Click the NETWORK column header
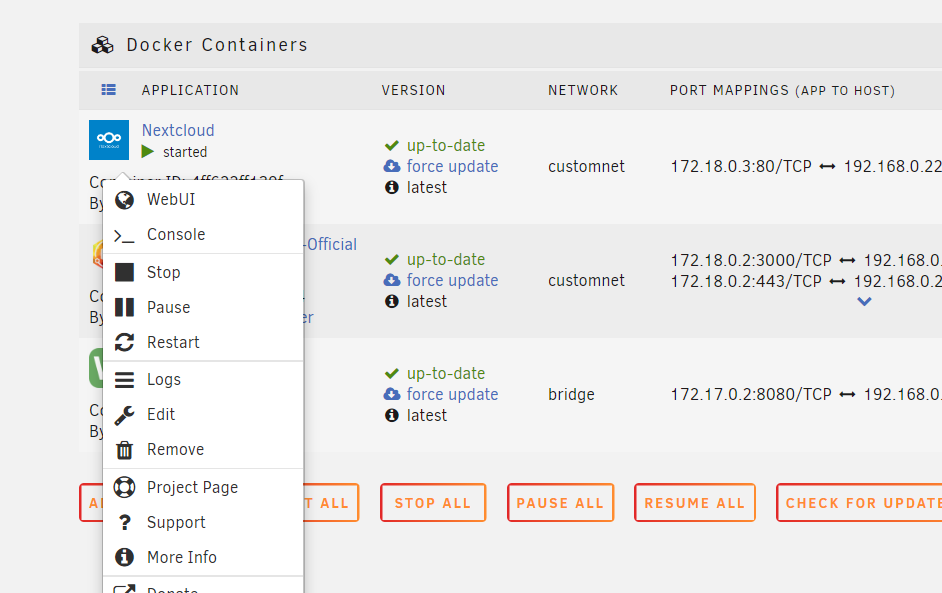The image size is (942, 593). [583, 90]
